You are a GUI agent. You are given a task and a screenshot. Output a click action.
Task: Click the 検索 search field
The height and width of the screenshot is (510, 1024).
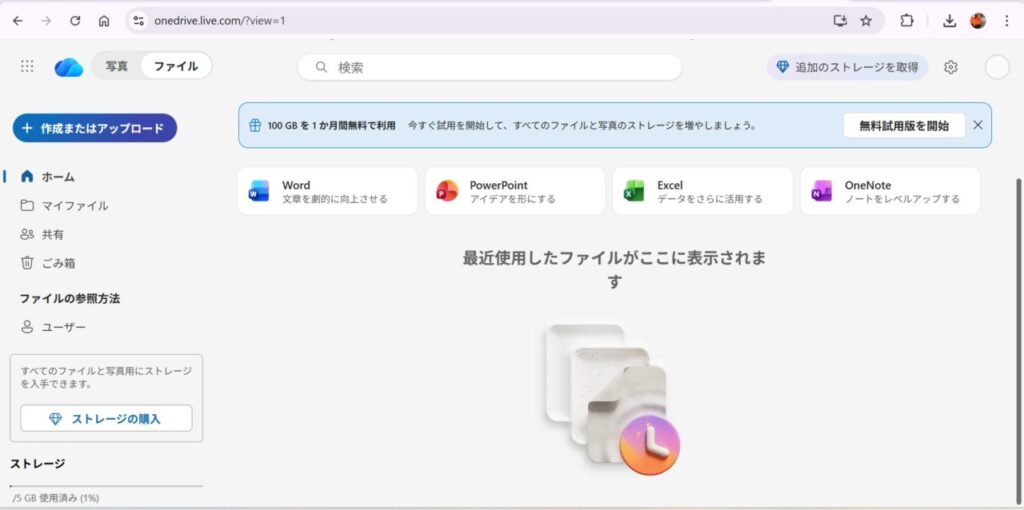click(490, 67)
